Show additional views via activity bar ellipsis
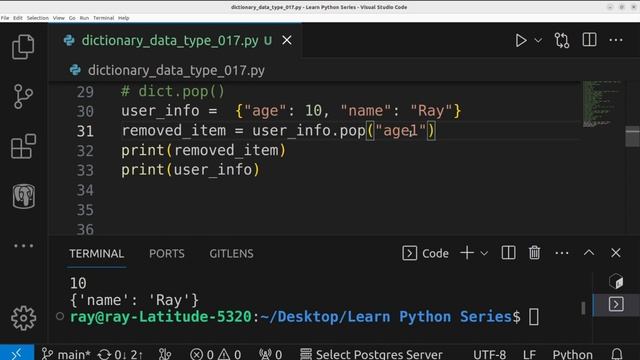The height and width of the screenshot is (360, 640). 23,246
